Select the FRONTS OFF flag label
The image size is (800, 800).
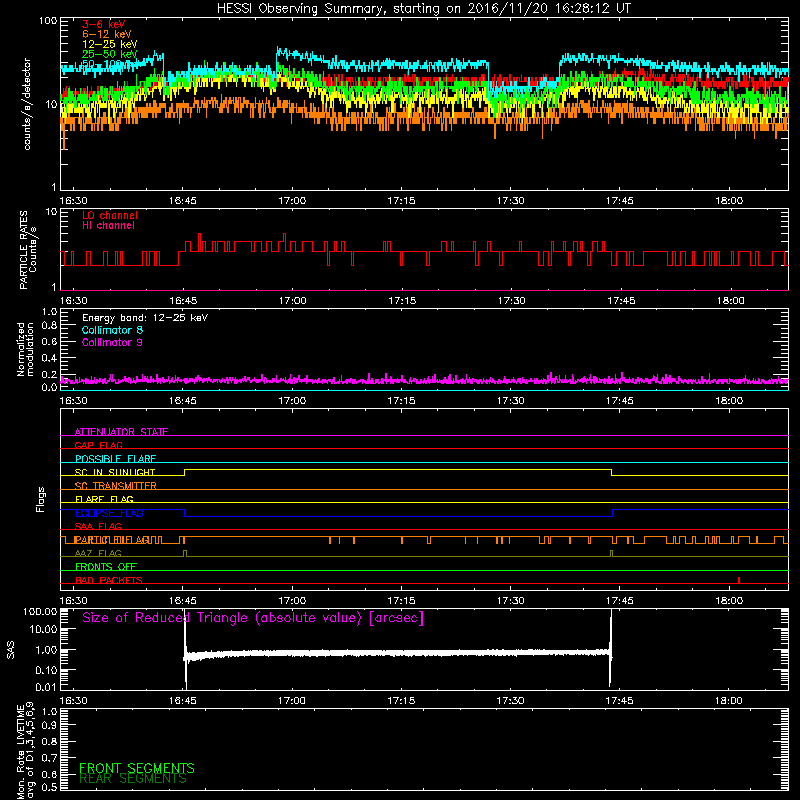[106, 566]
